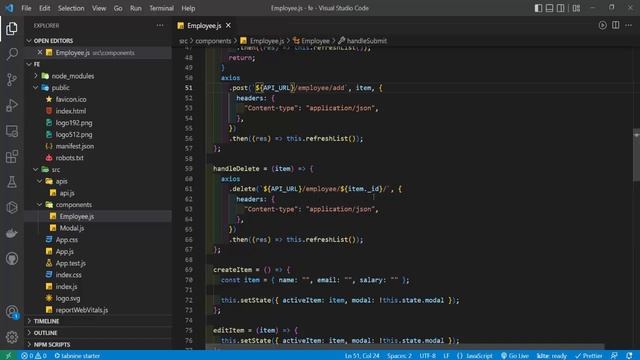Click the feedback icon in status bar
The width and height of the screenshot is (640, 360).
click(614, 356)
